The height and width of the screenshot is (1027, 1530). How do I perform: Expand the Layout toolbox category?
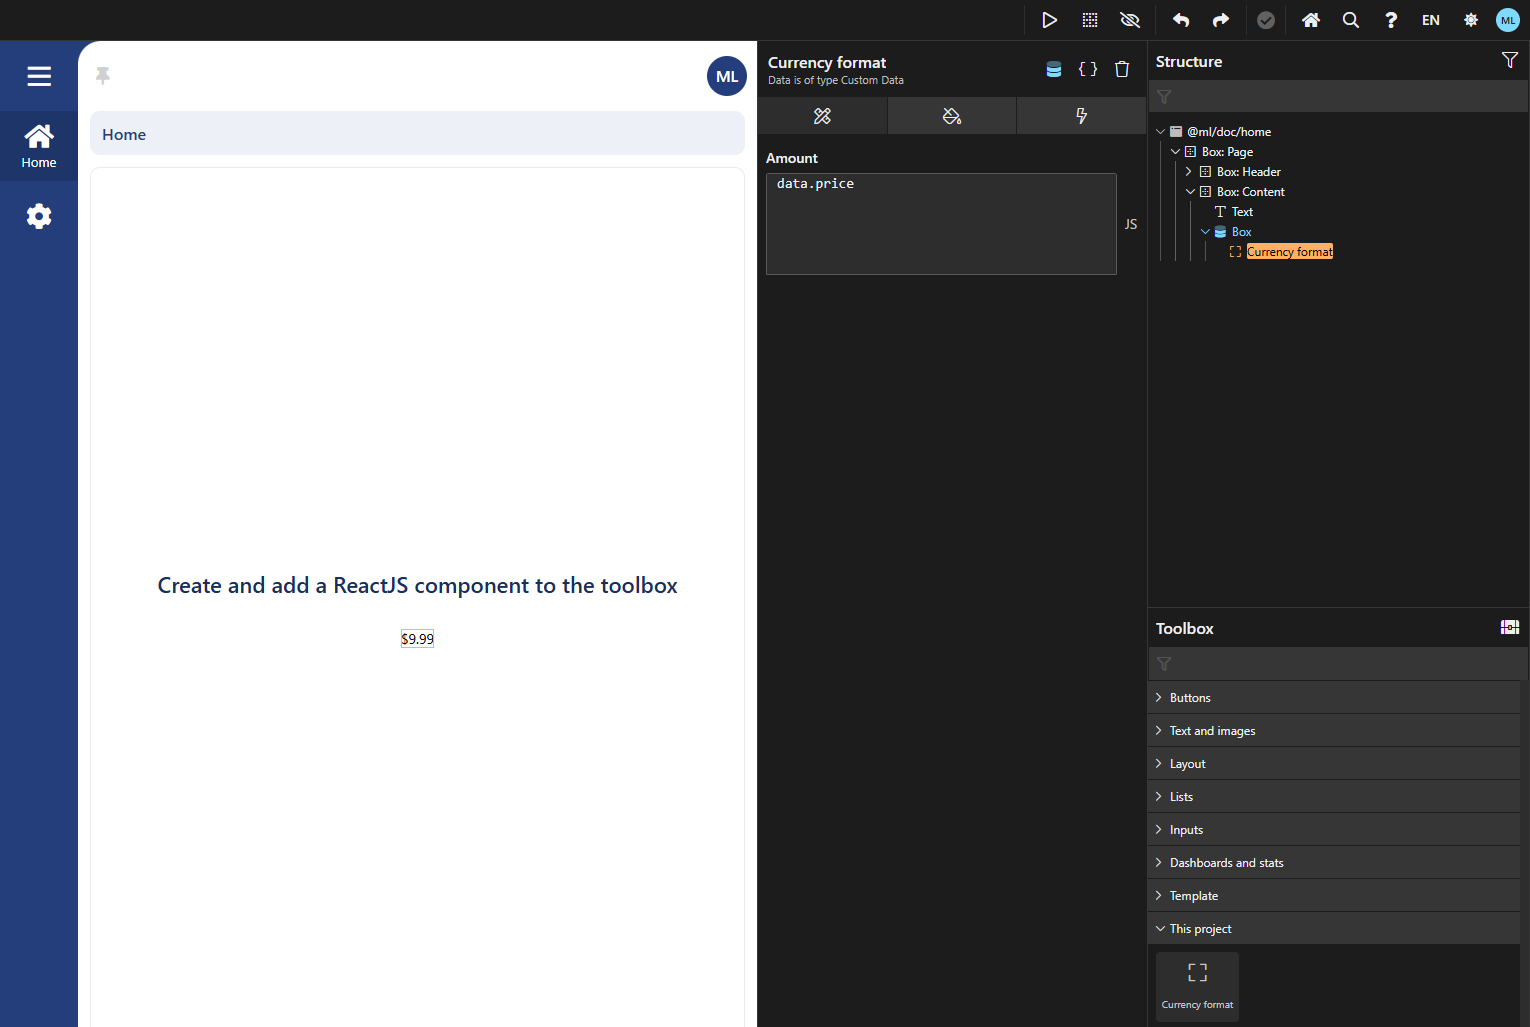(1334, 763)
